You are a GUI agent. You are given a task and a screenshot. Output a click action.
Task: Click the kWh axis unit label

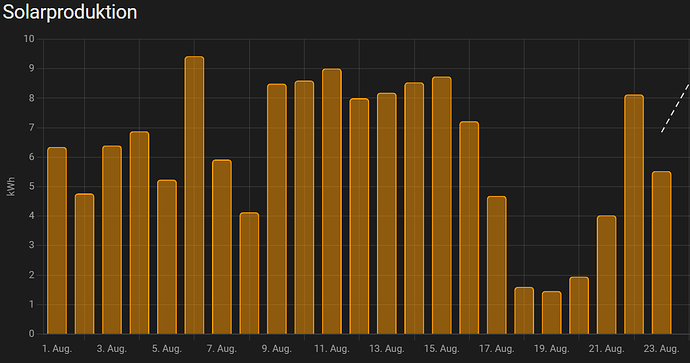click(11, 186)
